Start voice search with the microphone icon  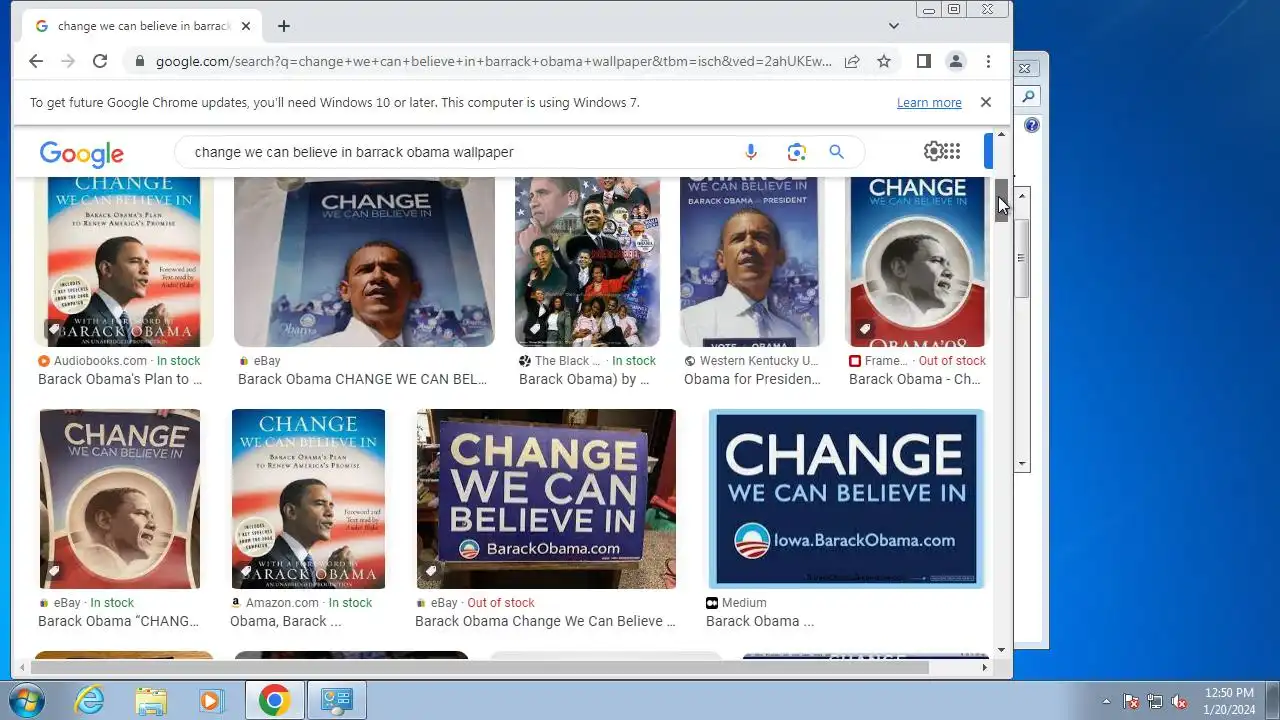pyautogui.click(x=751, y=152)
